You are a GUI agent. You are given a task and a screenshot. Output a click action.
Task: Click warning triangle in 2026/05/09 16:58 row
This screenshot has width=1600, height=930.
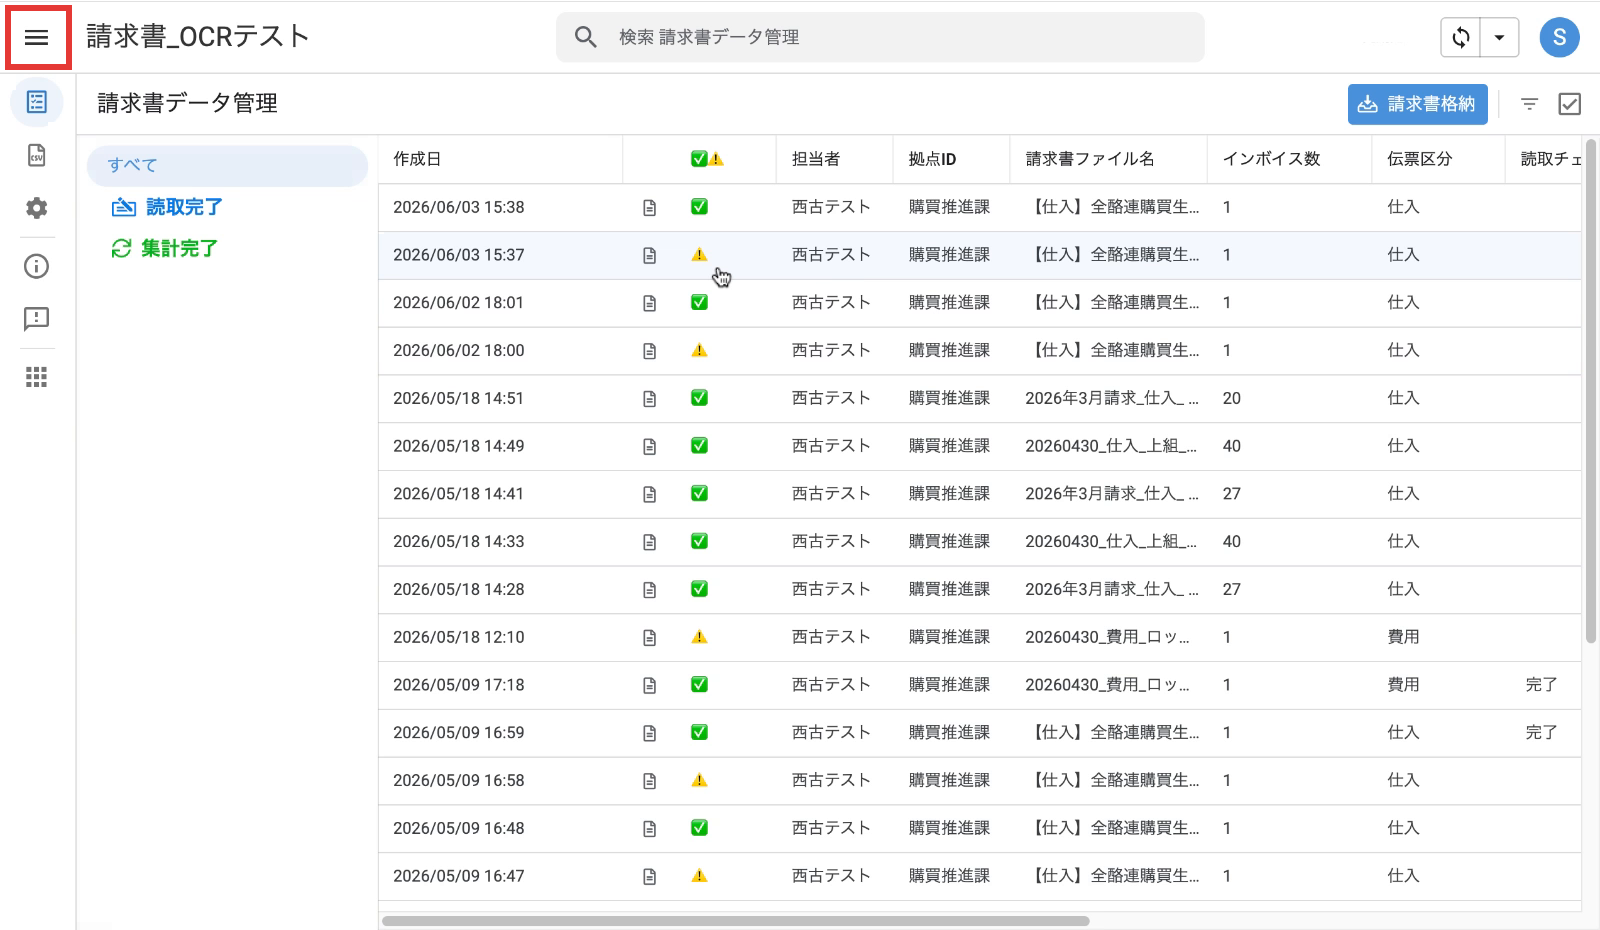[x=699, y=780]
